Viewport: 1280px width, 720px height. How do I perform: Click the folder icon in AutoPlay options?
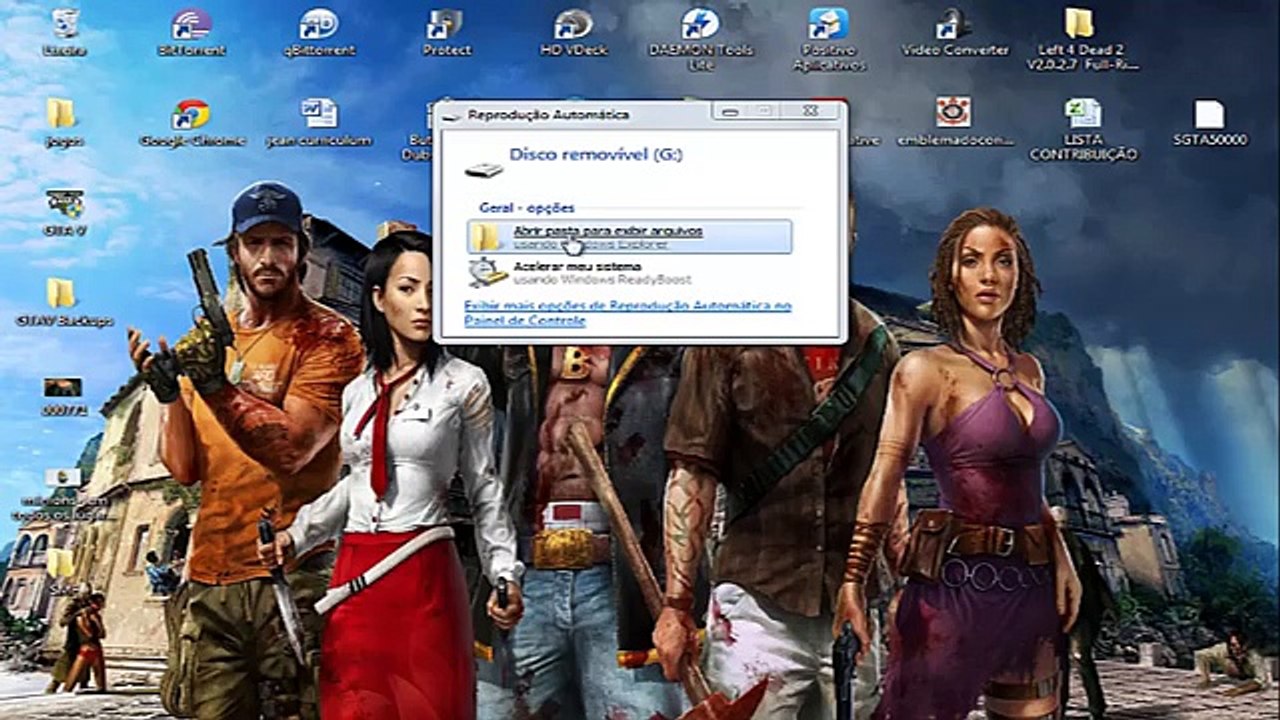tap(486, 237)
